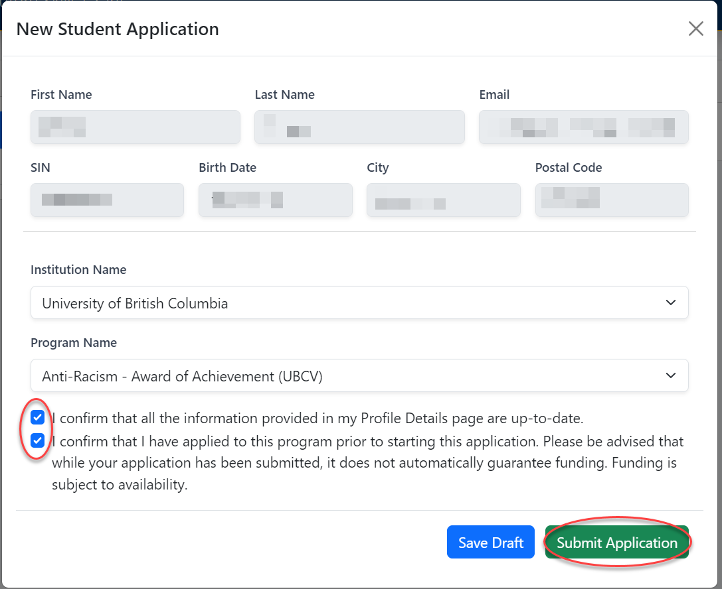722x590 pixels.
Task: Click the Save Draft button
Action: coord(490,542)
